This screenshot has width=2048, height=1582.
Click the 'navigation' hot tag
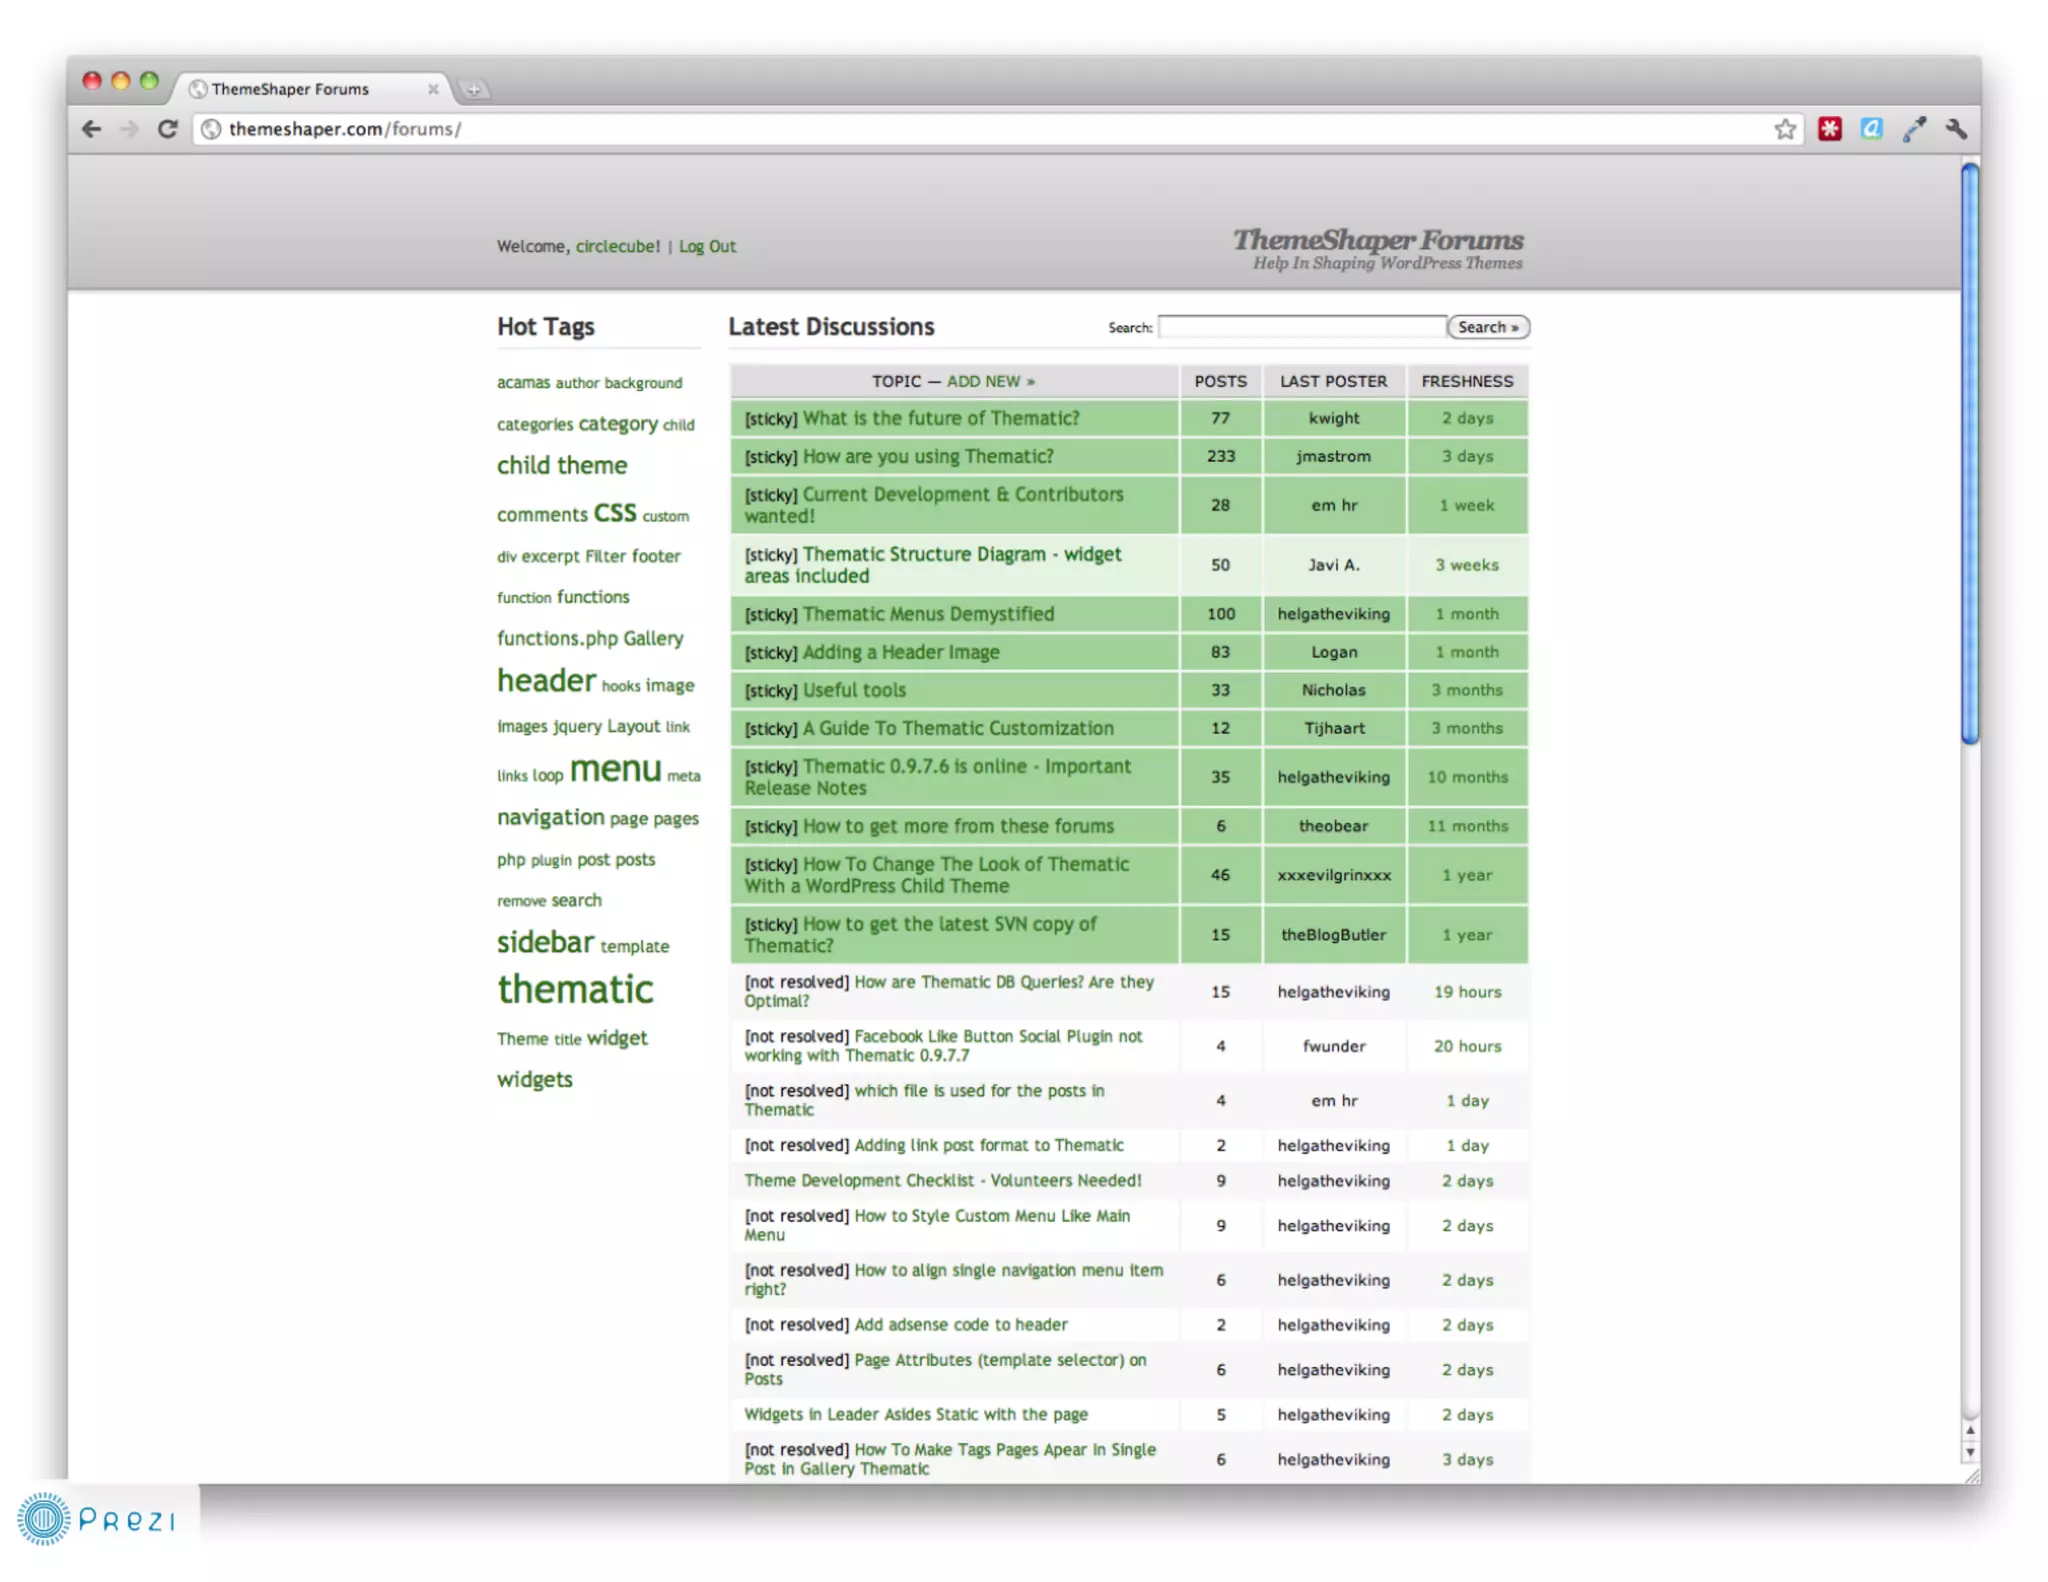click(551, 817)
